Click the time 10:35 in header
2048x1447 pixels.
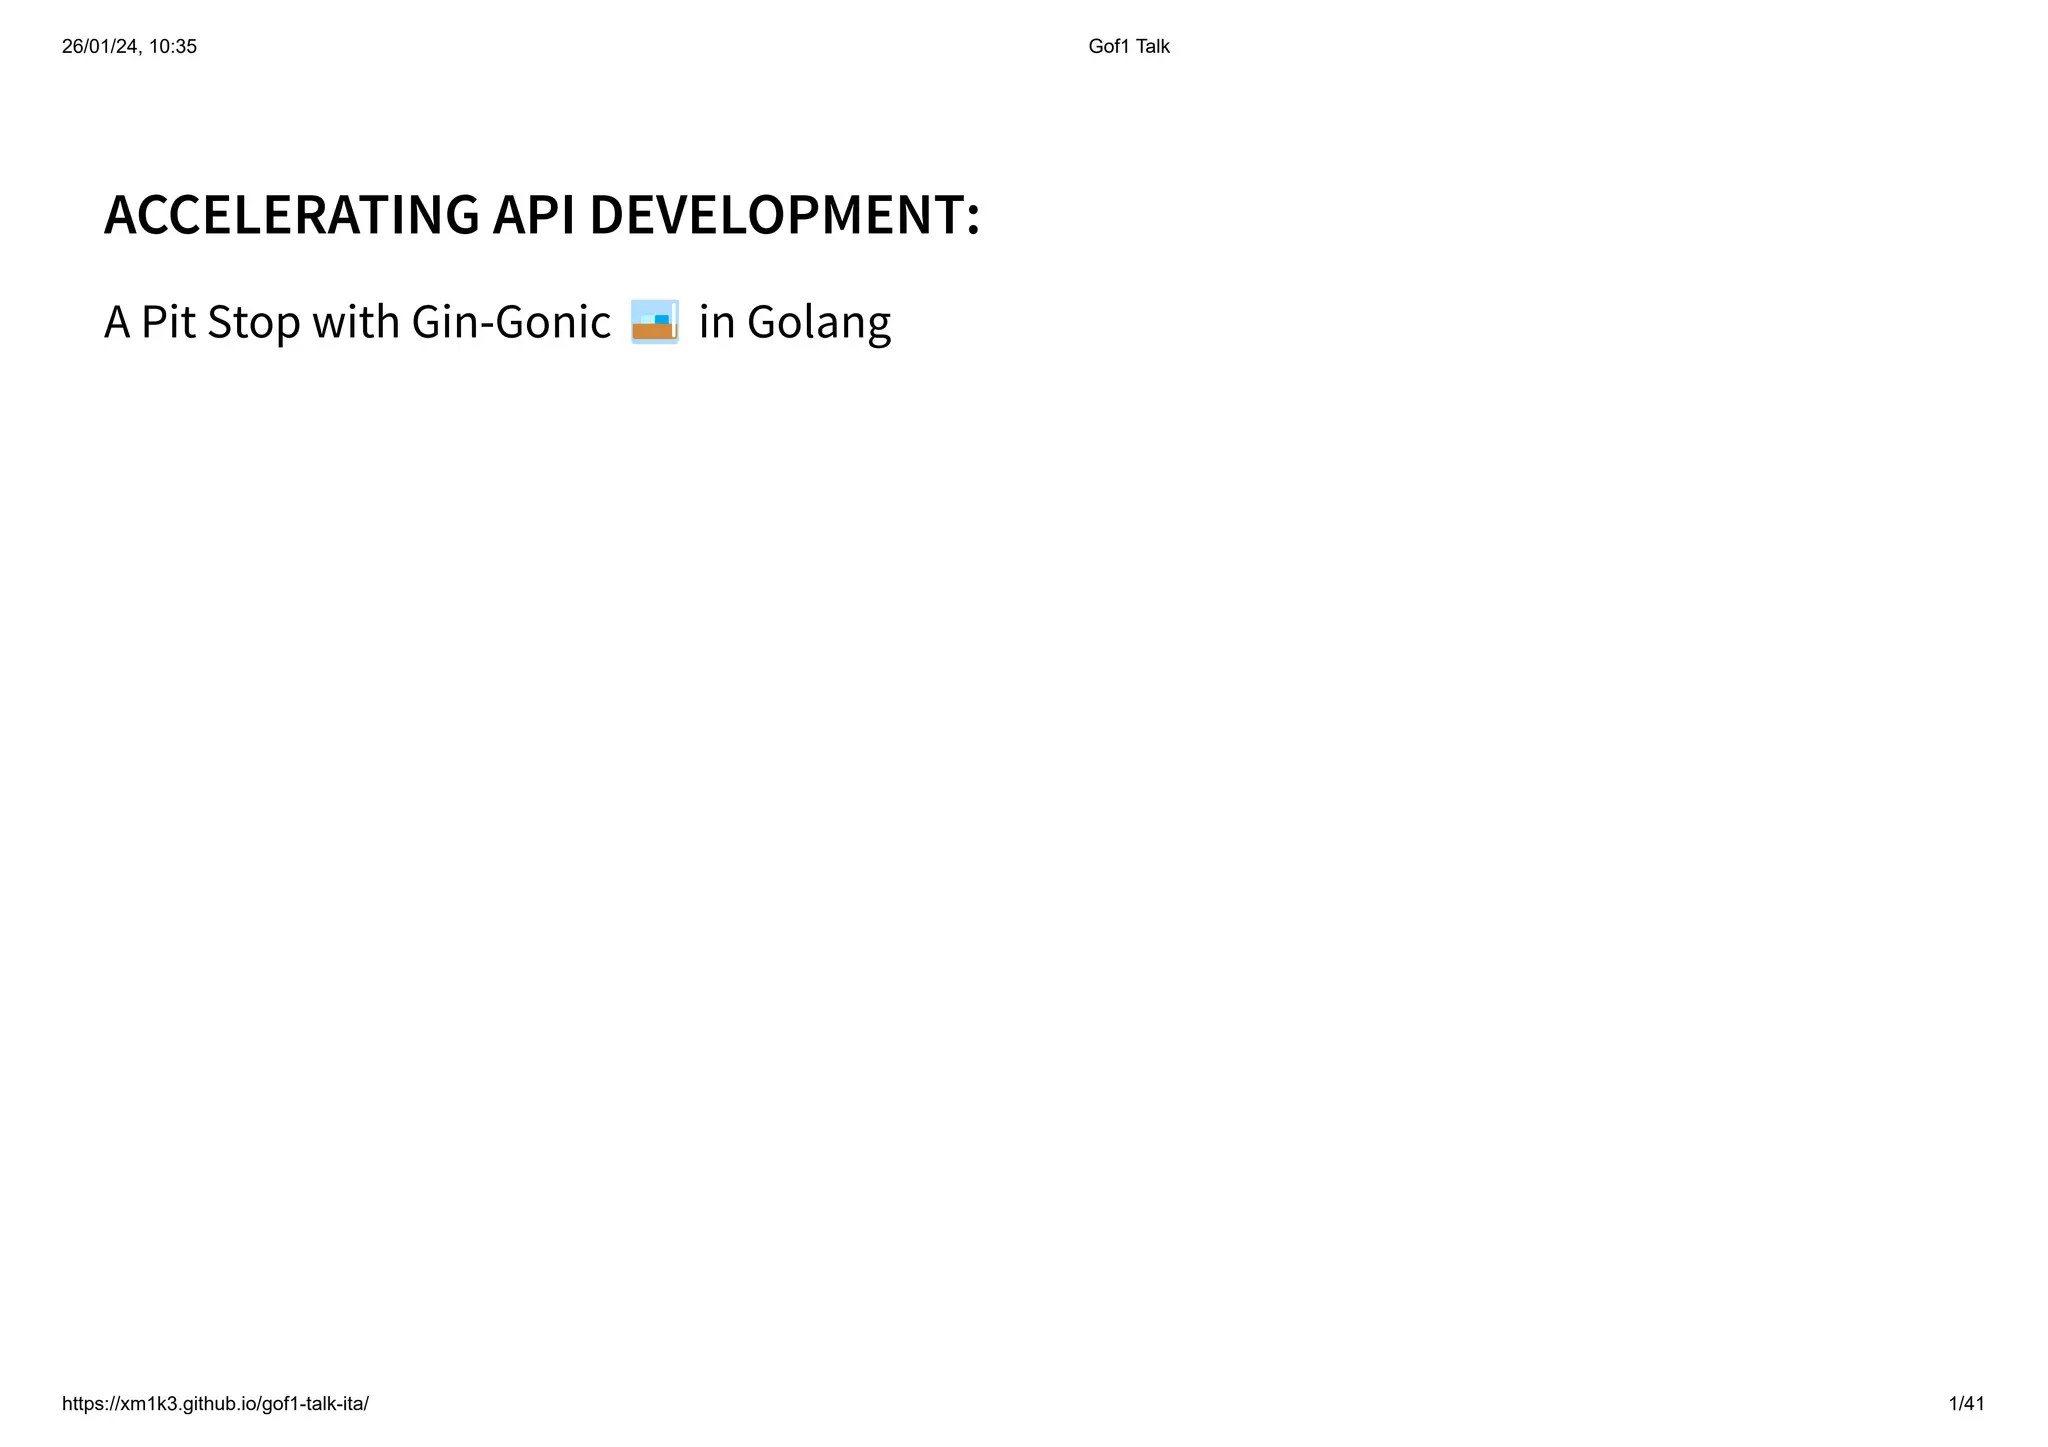point(172,46)
